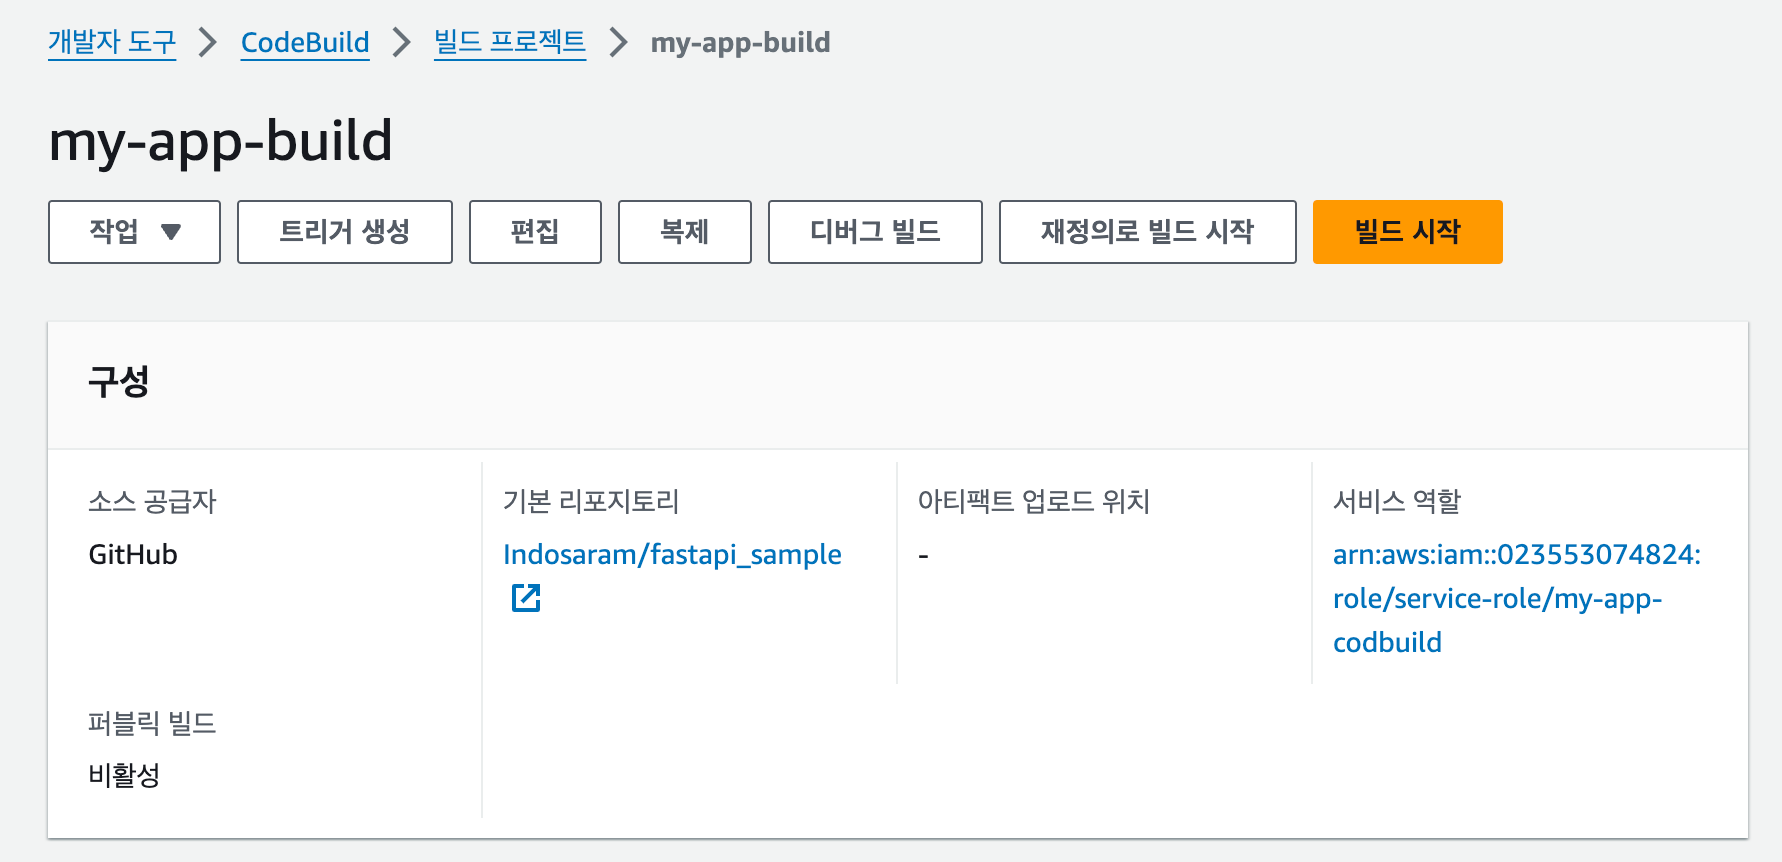Open Indosaram/fastapi_sample repository link
Viewport: 1782px width, 862px height.
pos(672,554)
